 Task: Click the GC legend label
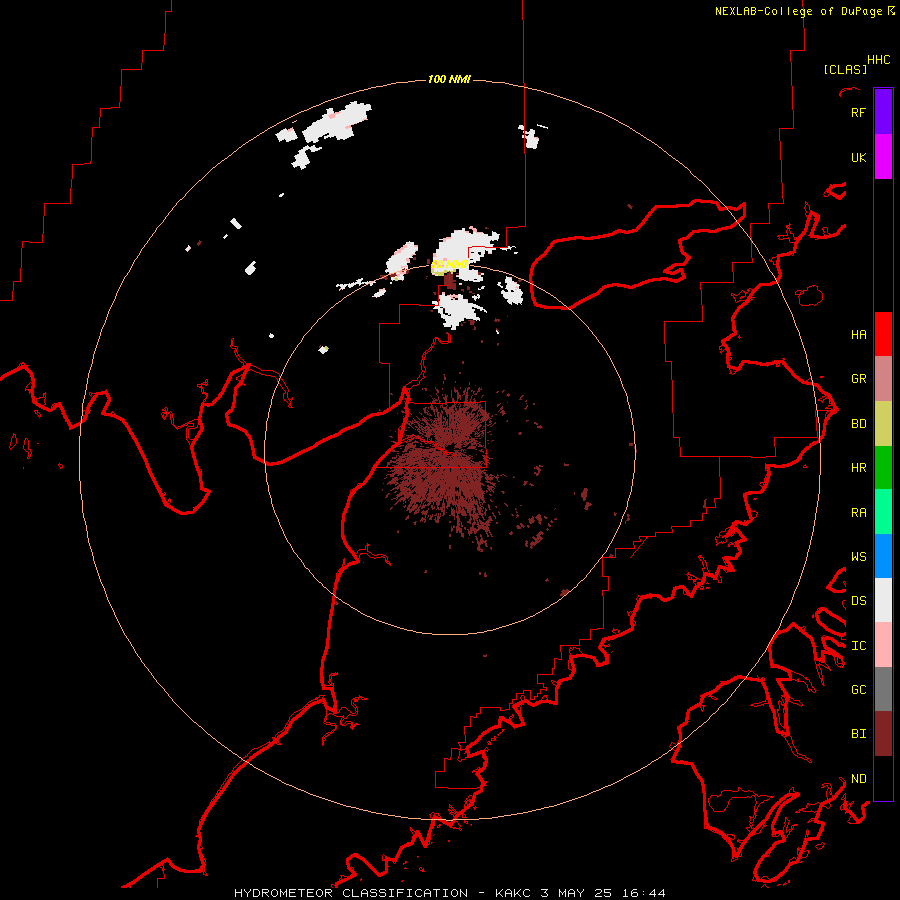pyautogui.click(x=858, y=689)
